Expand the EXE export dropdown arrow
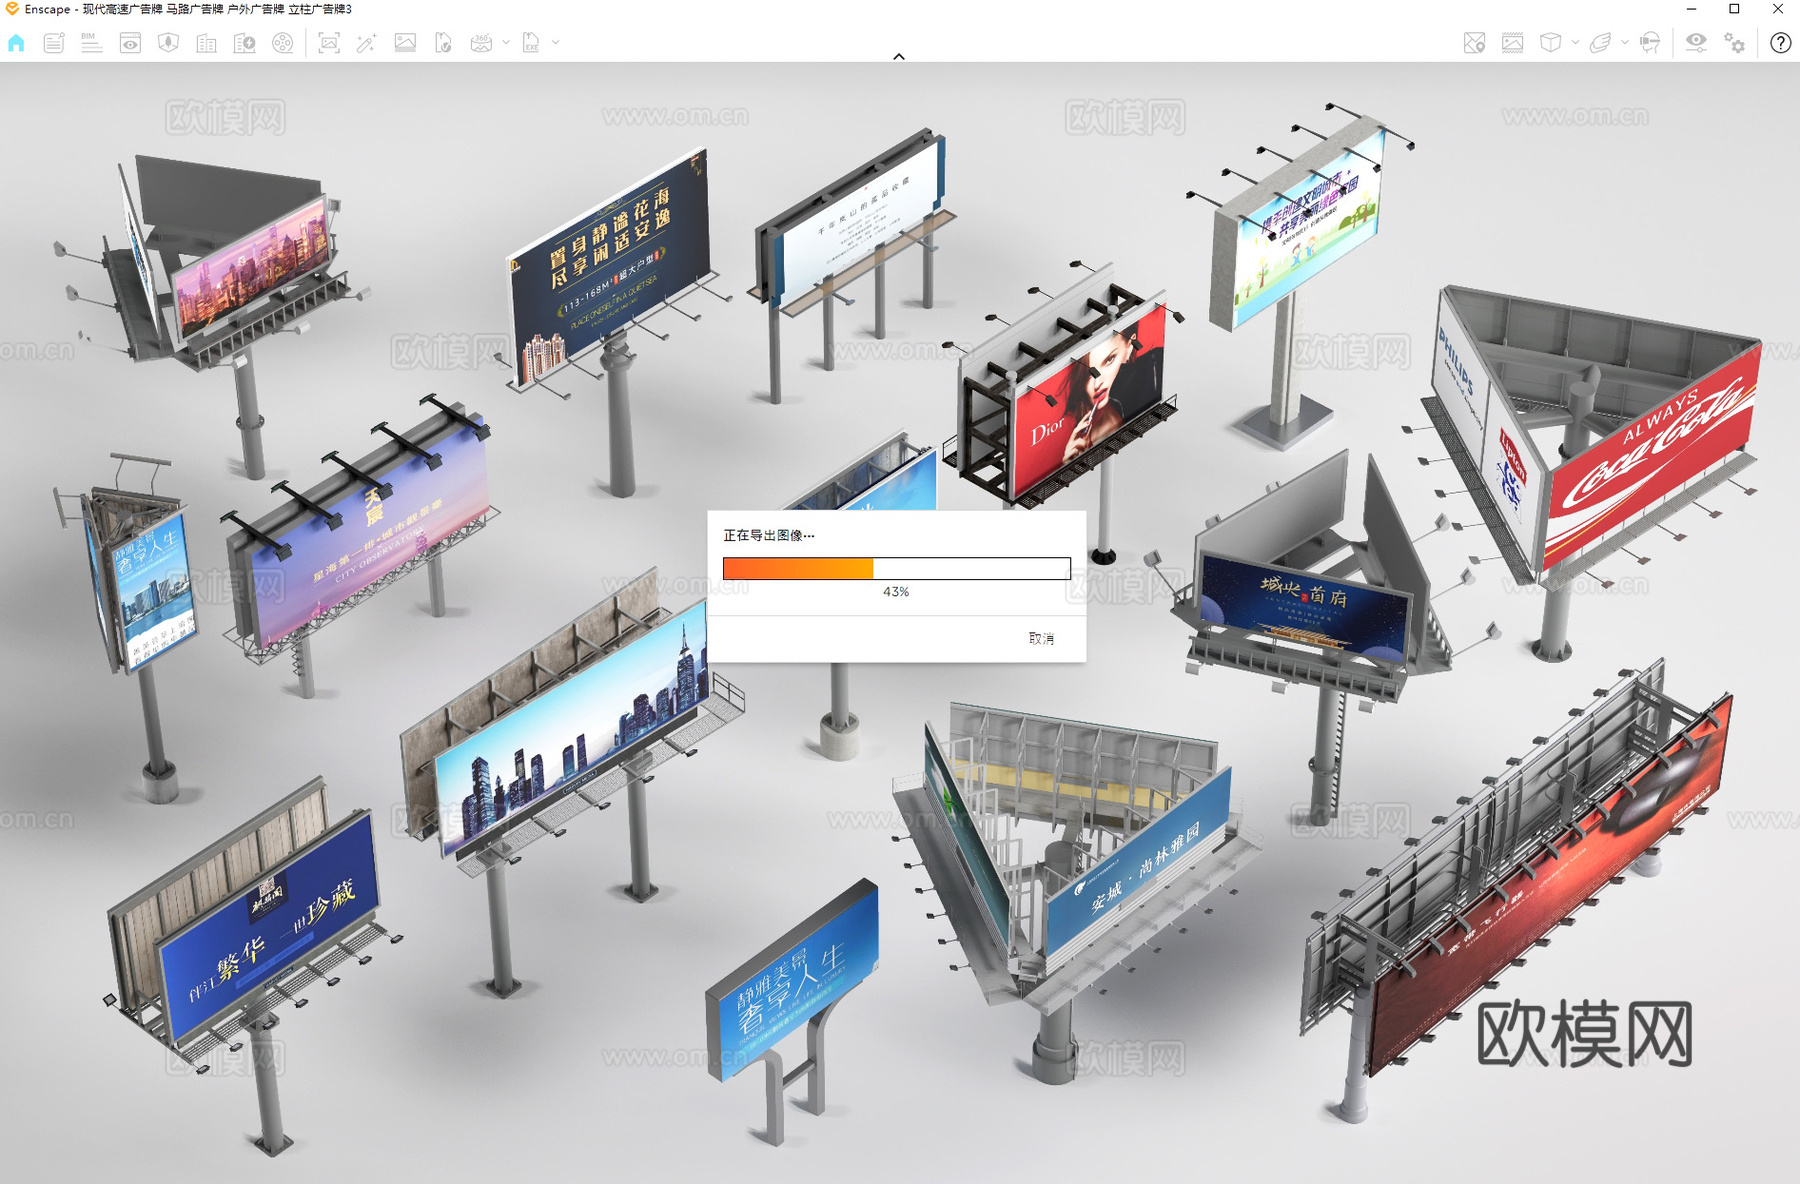The image size is (1800, 1184). [556, 43]
